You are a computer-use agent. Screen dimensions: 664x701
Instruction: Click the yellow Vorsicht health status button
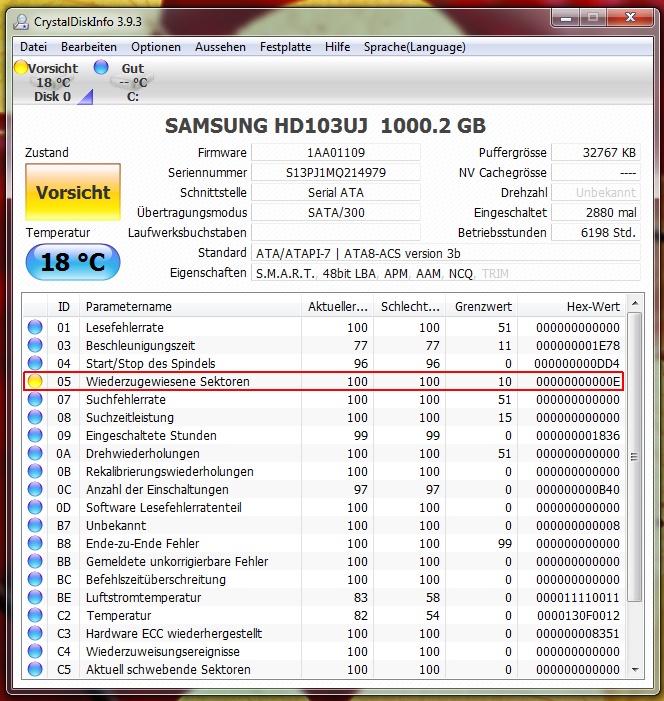pos(73,192)
